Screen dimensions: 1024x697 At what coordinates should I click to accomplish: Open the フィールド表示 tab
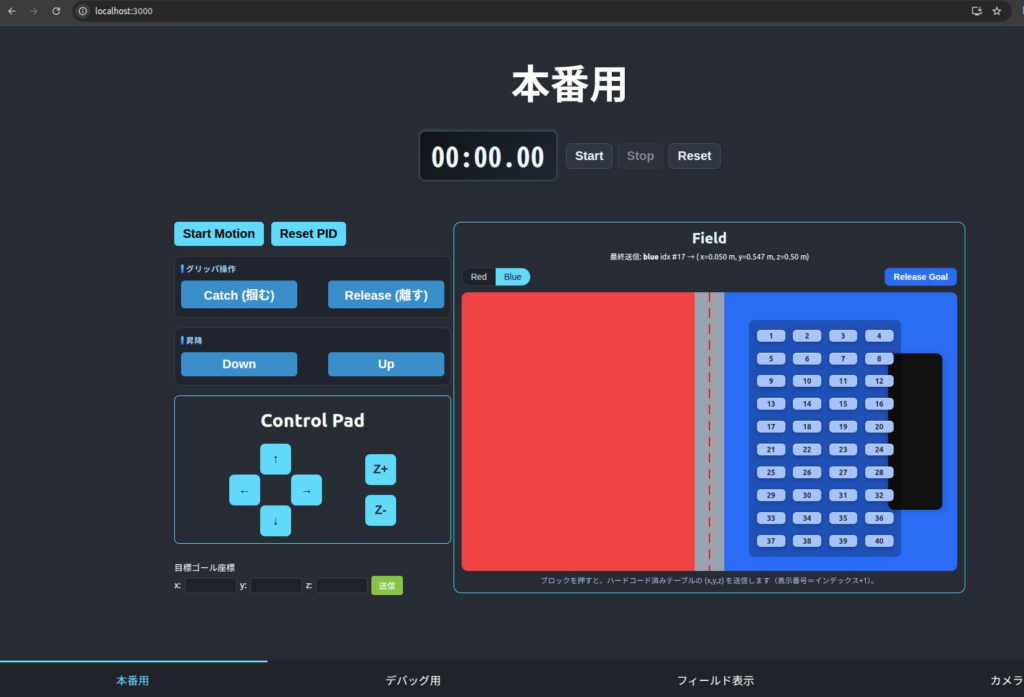click(715, 680)
